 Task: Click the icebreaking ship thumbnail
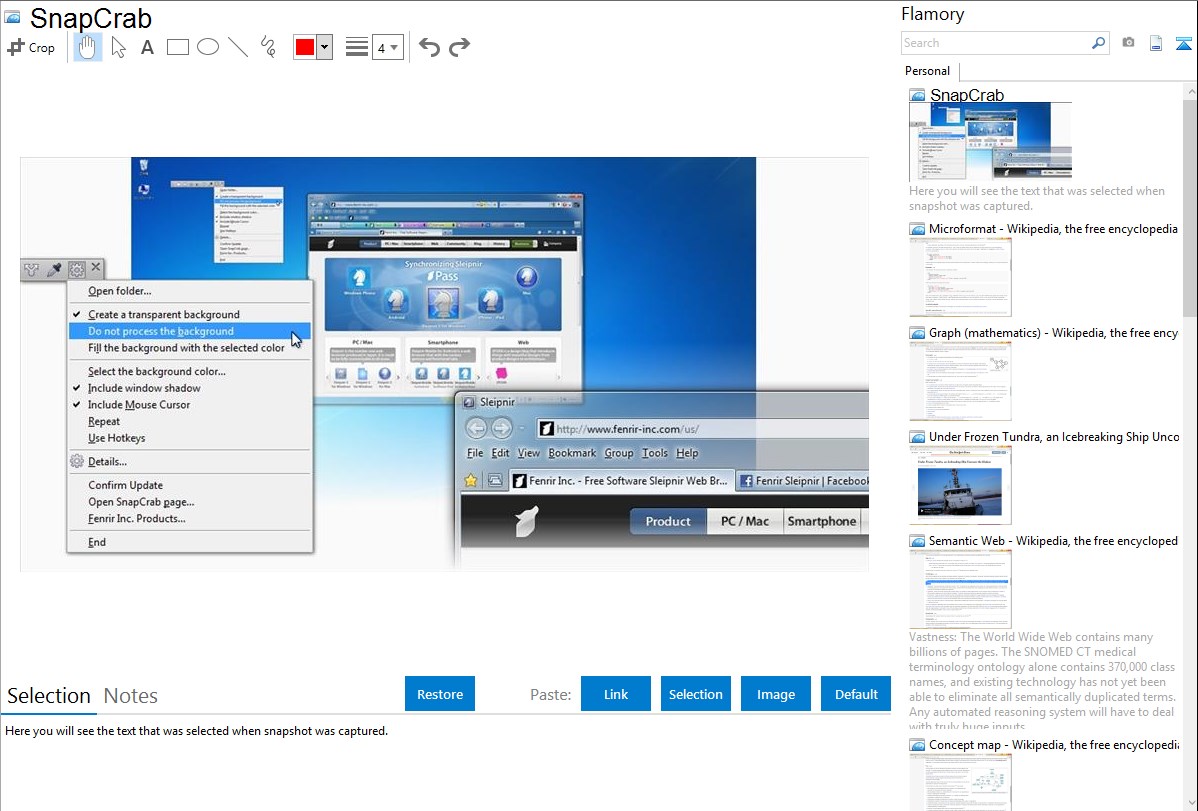pos(960,485)
